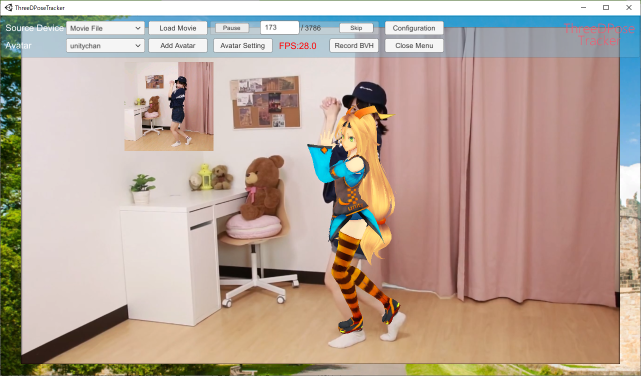Image resolution: width=641 pixels, height=376 pixels.
Task: Open the Source Device dropdown showing Movie File
Action: (x=105, y=28)
